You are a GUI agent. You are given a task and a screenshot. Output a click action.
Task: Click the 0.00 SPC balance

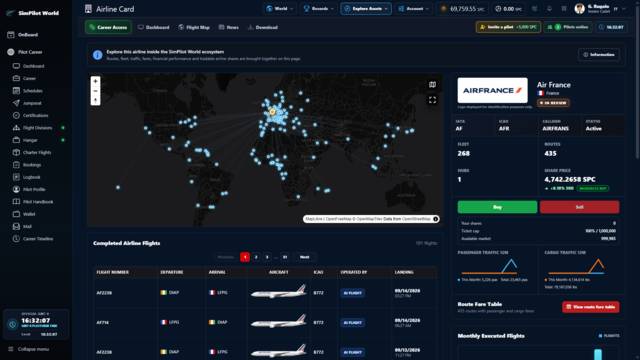[509, 9]
